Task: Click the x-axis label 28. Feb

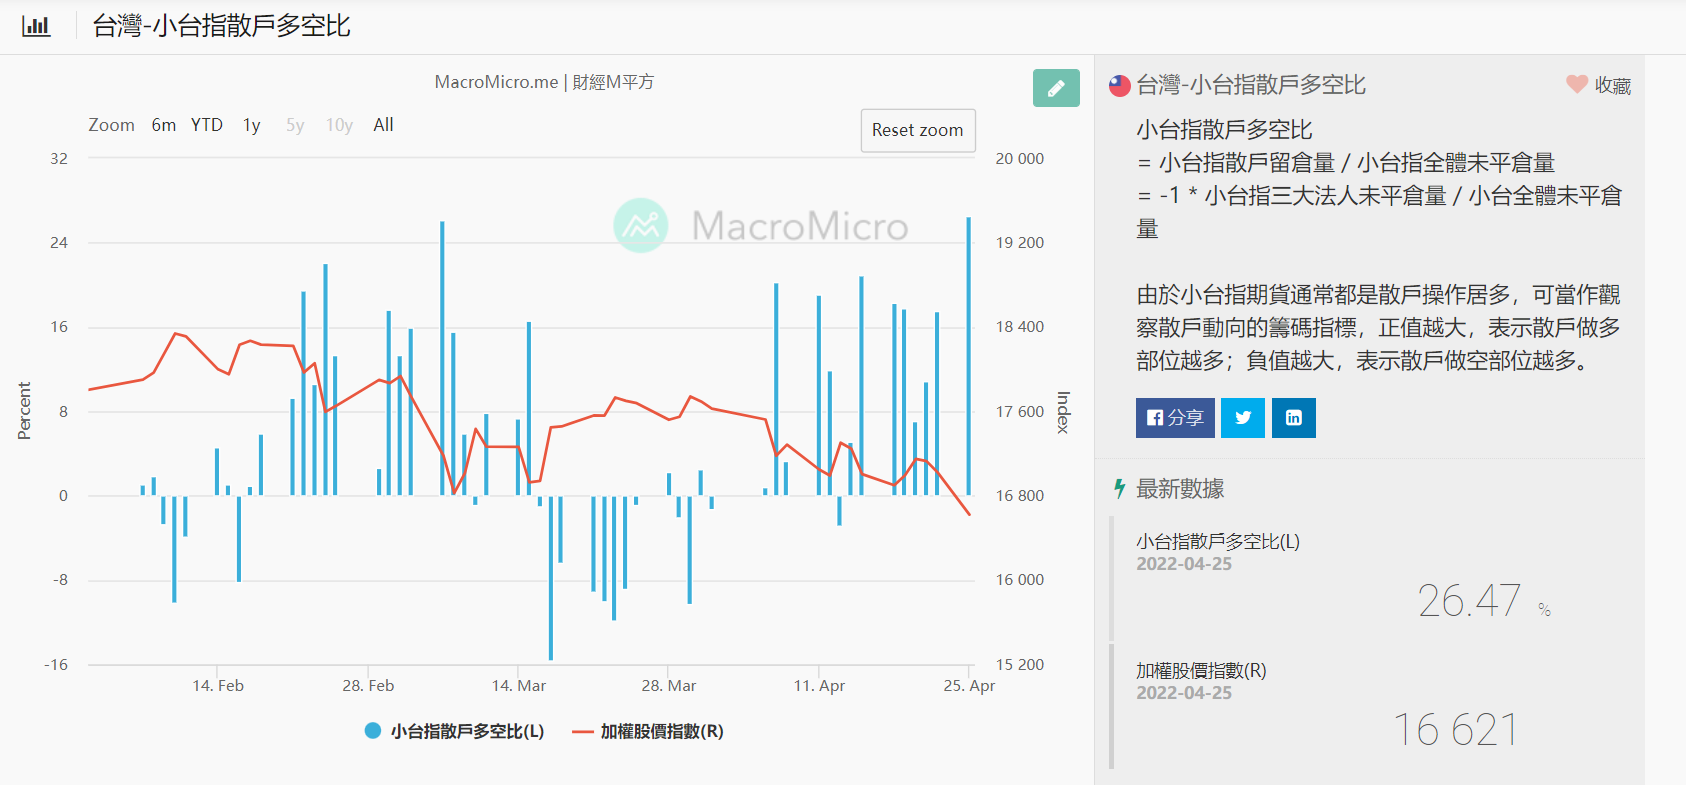Action: coord(368,686)
